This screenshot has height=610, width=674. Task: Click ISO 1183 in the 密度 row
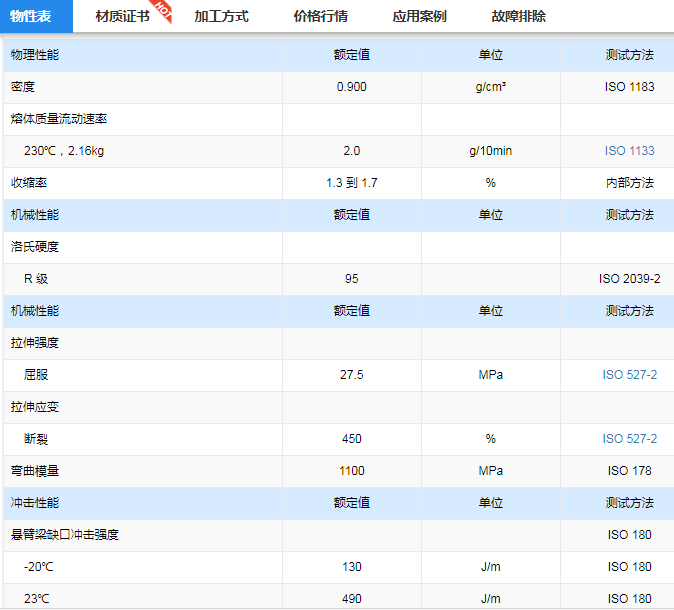[x=629, y=87]
